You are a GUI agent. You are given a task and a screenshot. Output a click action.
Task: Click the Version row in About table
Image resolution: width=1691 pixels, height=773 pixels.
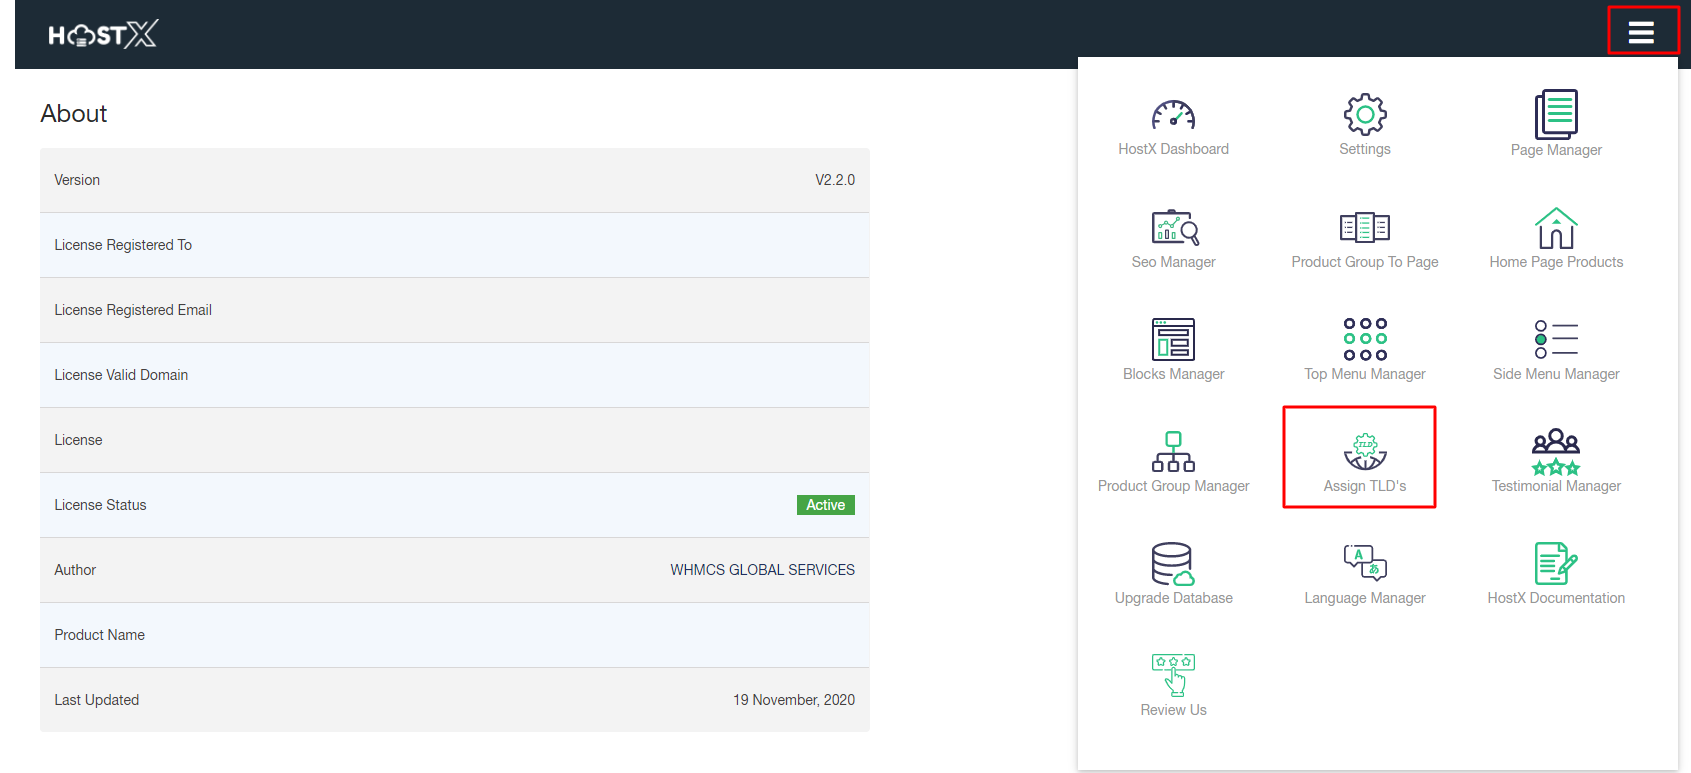point(454,180)
